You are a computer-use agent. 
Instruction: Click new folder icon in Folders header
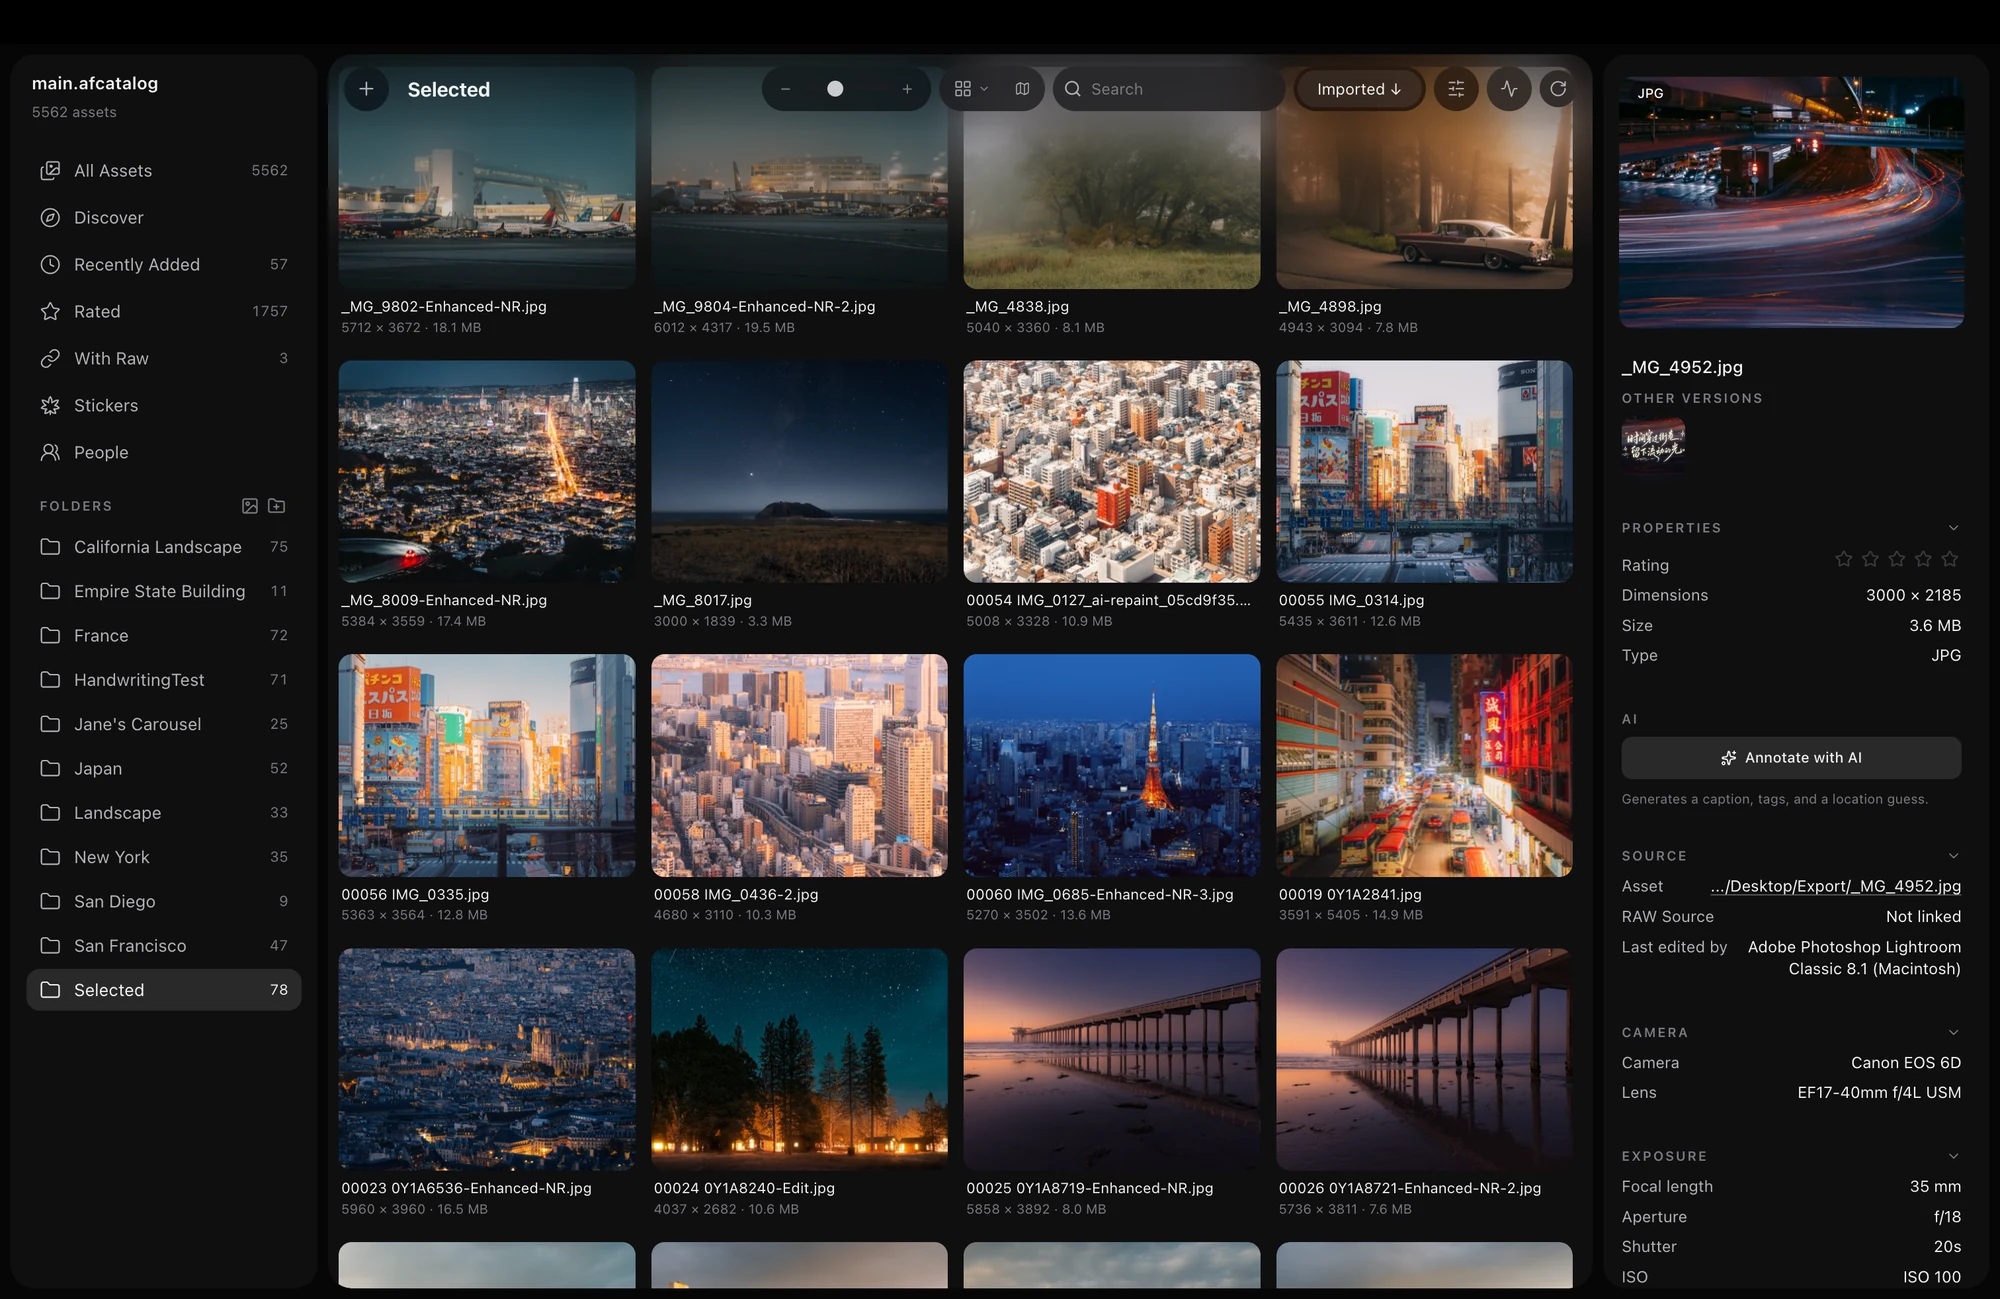click(x=277, y=506)
